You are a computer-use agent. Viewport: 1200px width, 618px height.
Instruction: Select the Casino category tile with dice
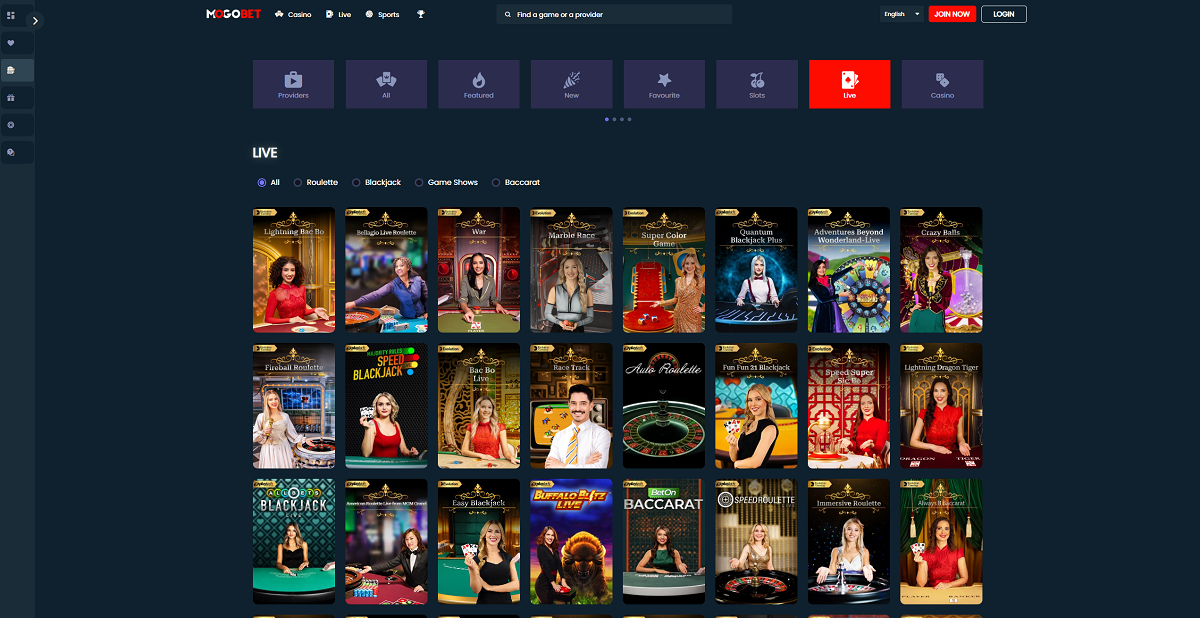942,84
